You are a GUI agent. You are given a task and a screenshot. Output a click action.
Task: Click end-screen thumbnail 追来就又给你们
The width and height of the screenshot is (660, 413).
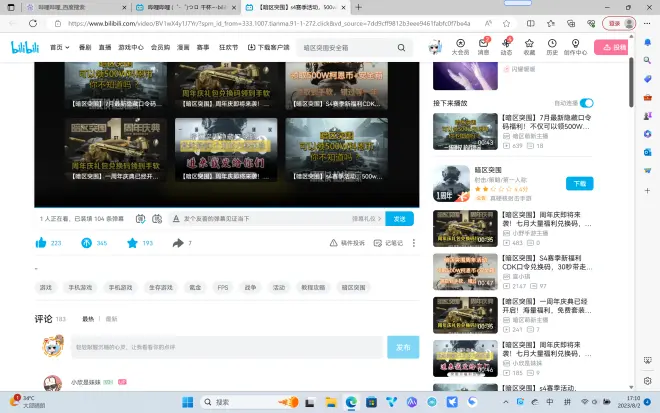click(x=226, y=150)
